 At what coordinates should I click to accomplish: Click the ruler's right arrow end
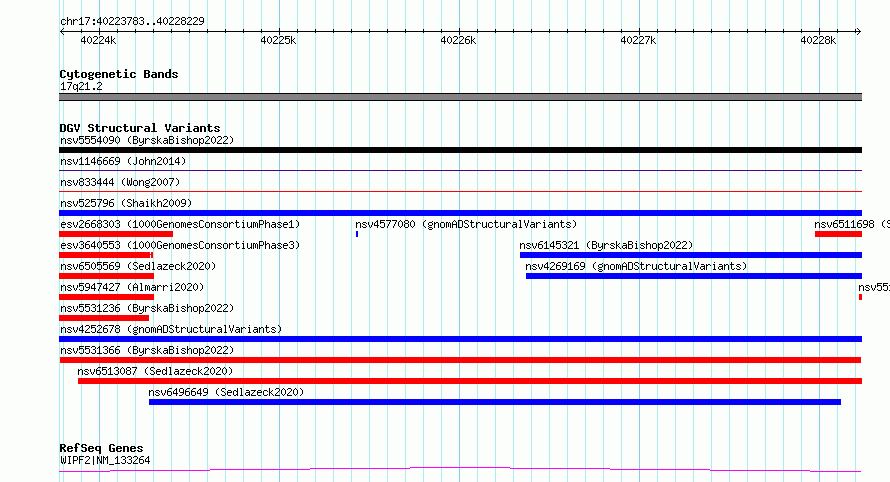pos(859,31)
